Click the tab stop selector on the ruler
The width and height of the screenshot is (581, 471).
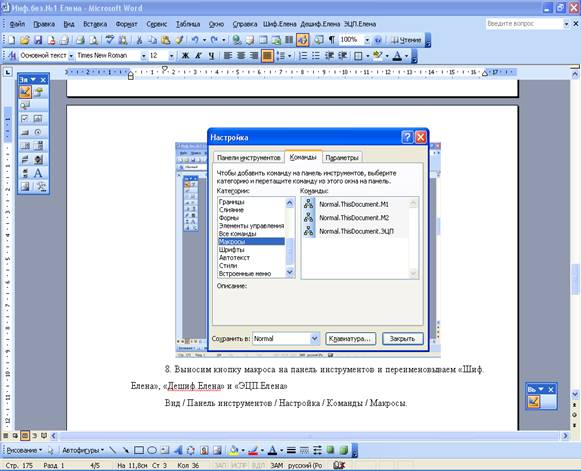point(7,72)
